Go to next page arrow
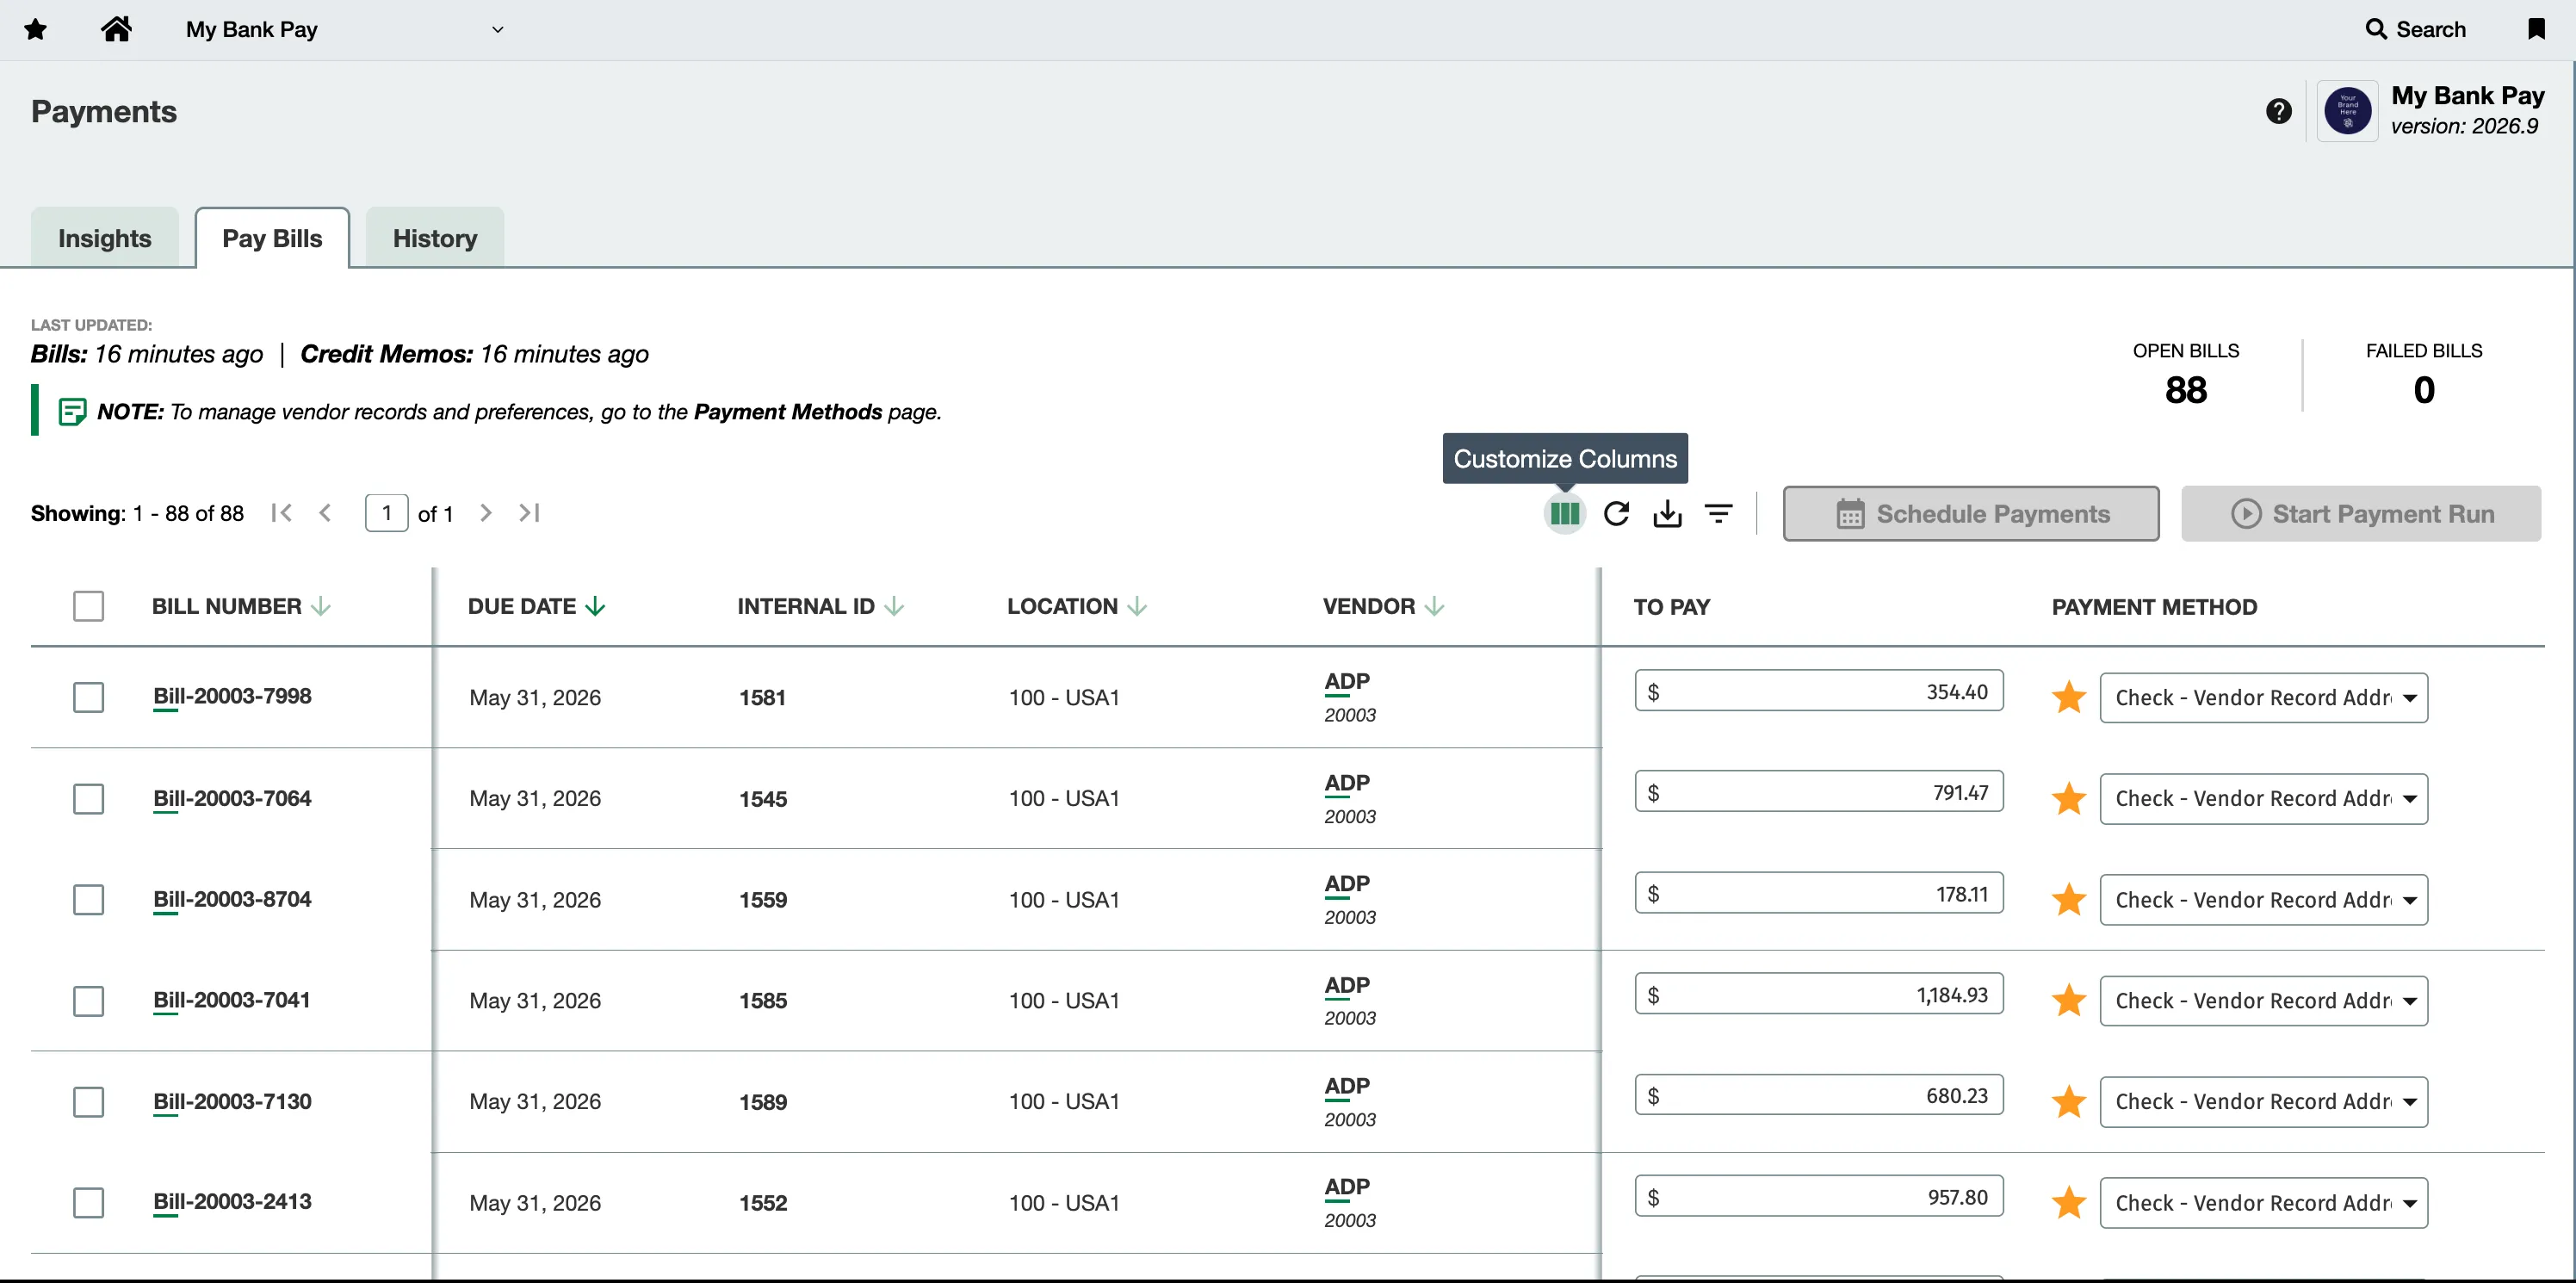The image size is (2576, 1283). pyautogui.click(x=486, y=513)
